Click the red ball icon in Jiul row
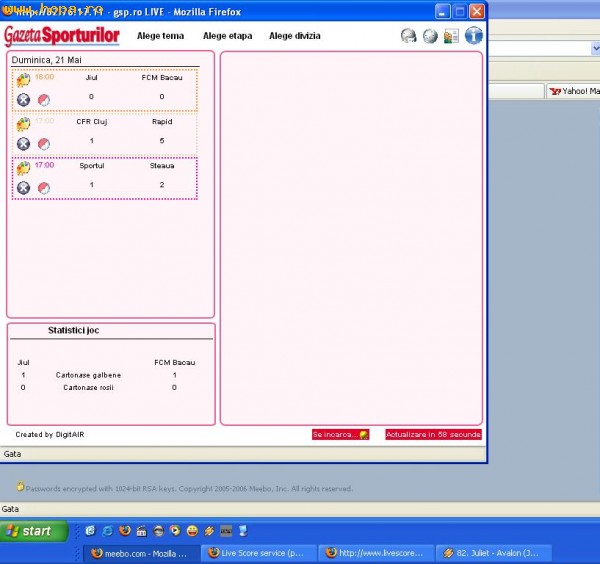This screenshot has height=564, width=600. 44,100
